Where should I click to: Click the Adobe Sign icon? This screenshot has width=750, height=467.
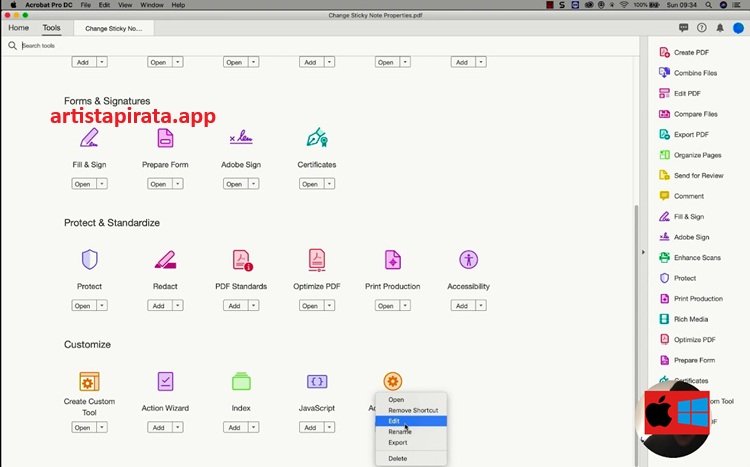pyautogui.click(x=241, y=138)
